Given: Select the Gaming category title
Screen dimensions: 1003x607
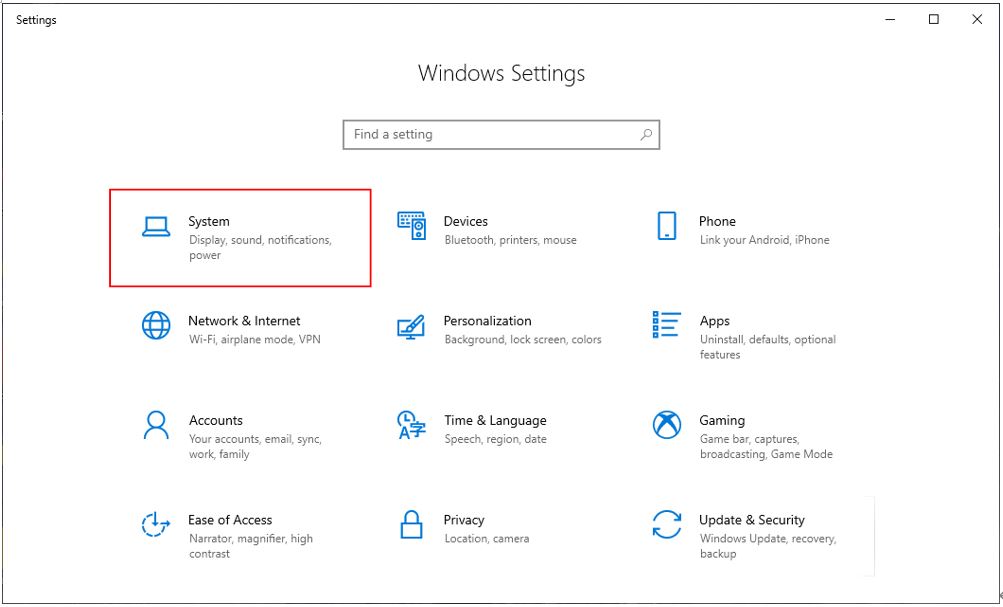Looking at the screenshot, I should [722, 421].
